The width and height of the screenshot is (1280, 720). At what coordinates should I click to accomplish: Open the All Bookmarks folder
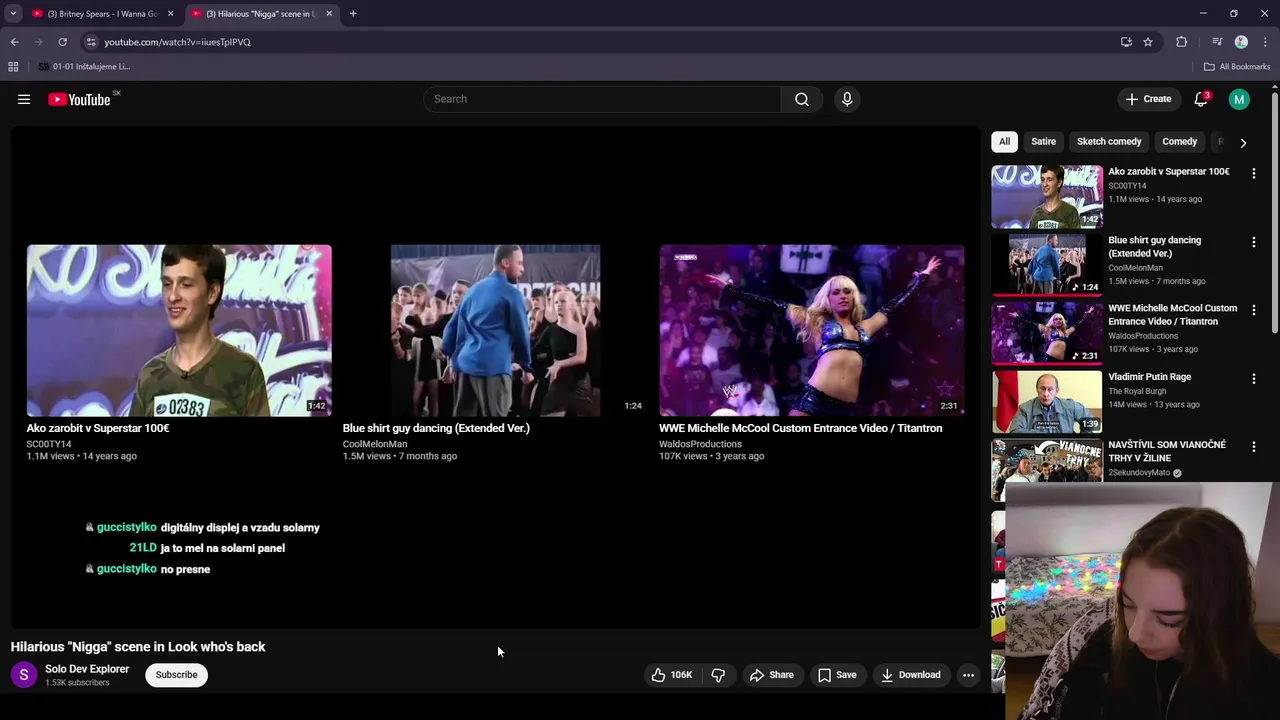[x=1237, y=67]
